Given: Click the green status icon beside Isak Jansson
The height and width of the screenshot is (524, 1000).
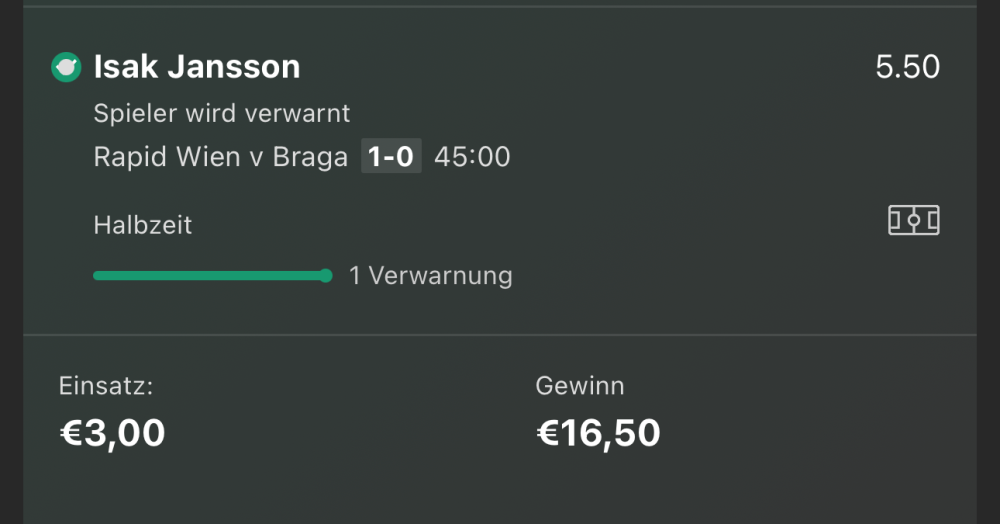Looking at the screenshot, I should (66, 67).
